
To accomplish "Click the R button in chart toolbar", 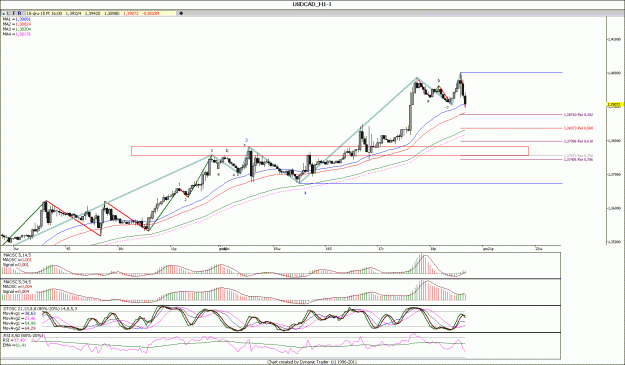I will [x=19, y=13].
